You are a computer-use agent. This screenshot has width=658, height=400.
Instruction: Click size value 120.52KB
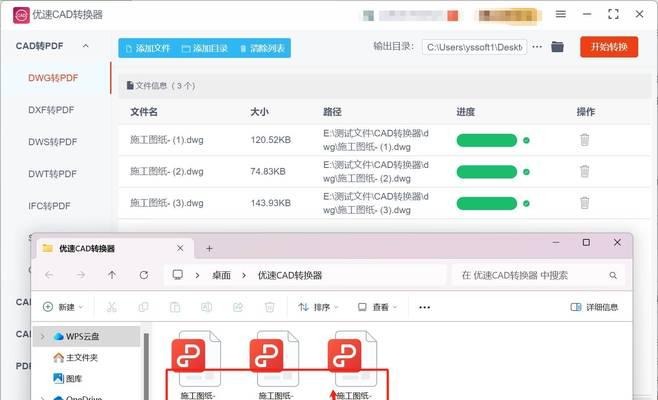(271, 140)
